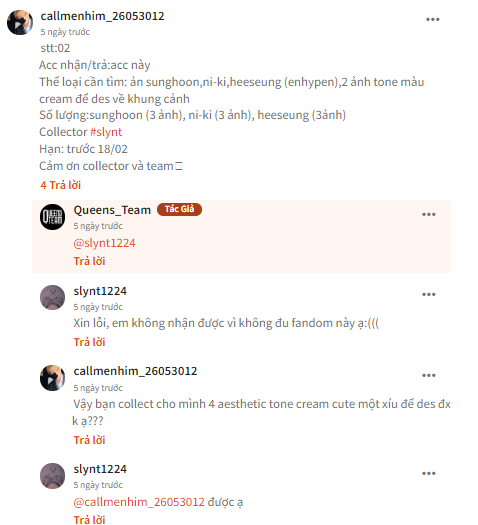478x525 pixels.
Task: Click 'Trả lời' under the 'được ạ' reply
Action: click(x=89, y=519)
